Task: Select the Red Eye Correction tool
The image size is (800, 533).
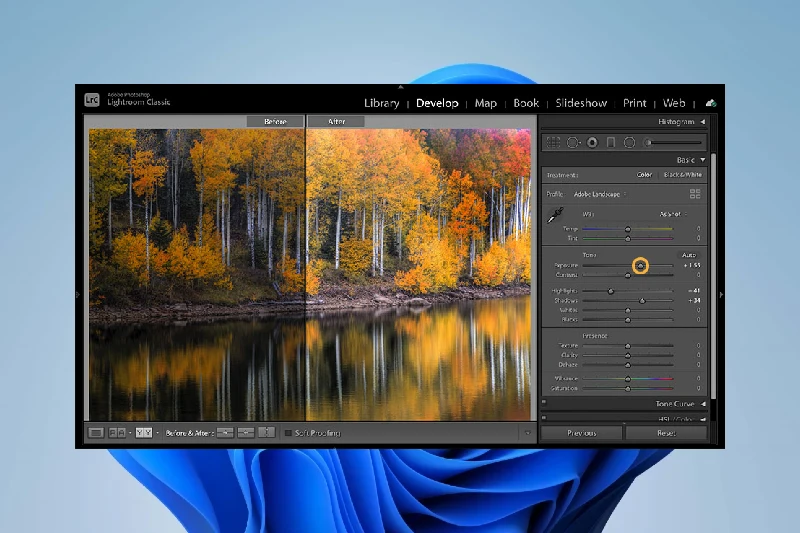Action: pyautogui.click(x=592, y=142)
